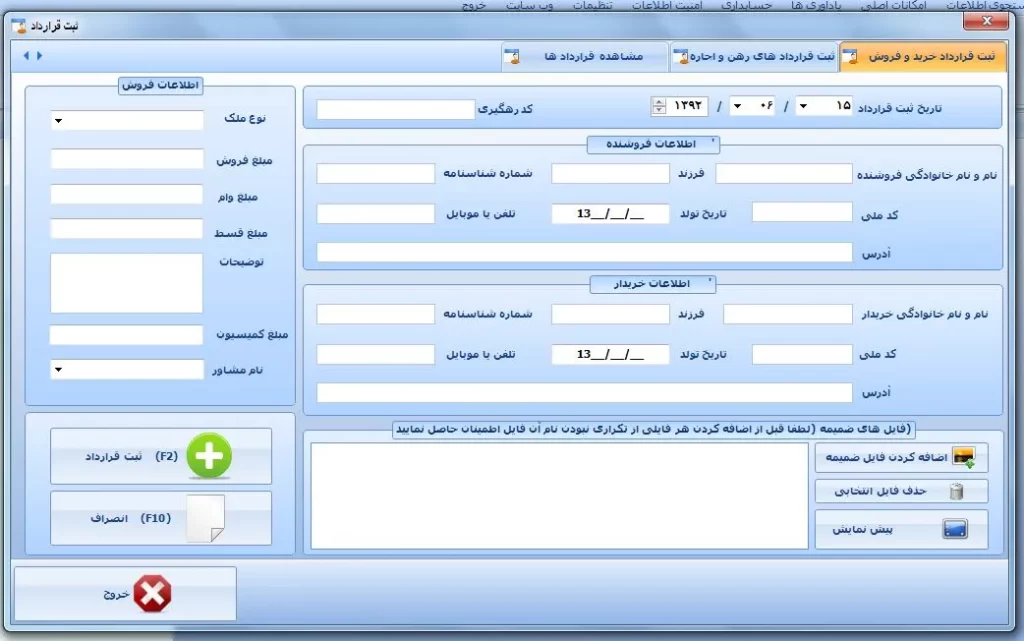Open the contract date day dropdown showing ۱۵
This screenshot has width=1024, height=641.
click(803, 106)
